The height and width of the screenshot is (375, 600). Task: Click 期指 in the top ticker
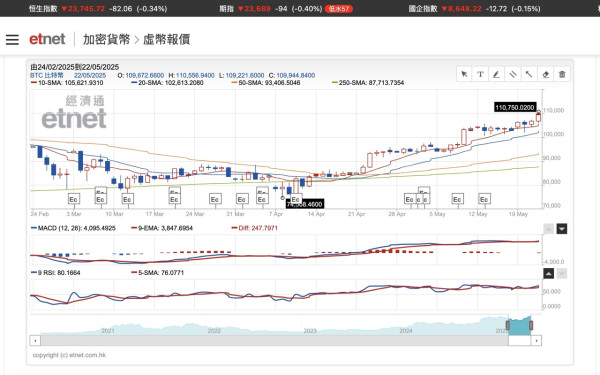point(227,8)
